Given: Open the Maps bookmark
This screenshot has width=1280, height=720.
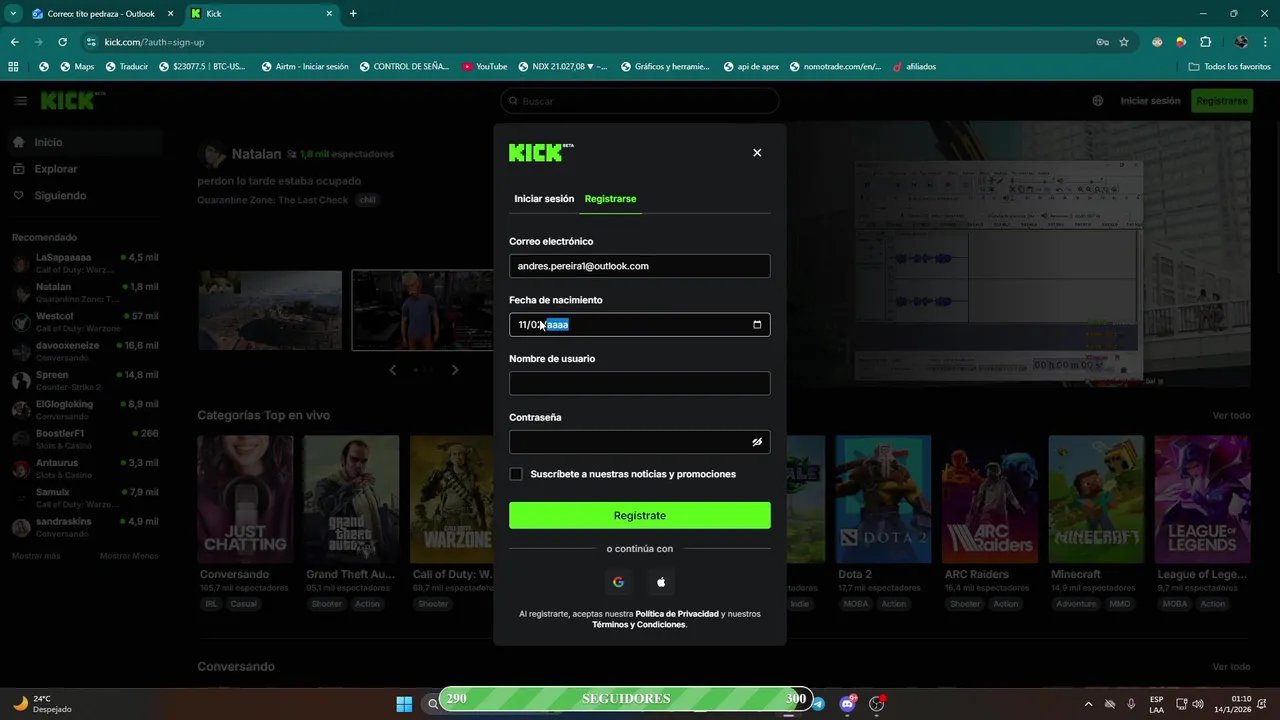Looking at the screenshot, I should coord(77,67).
